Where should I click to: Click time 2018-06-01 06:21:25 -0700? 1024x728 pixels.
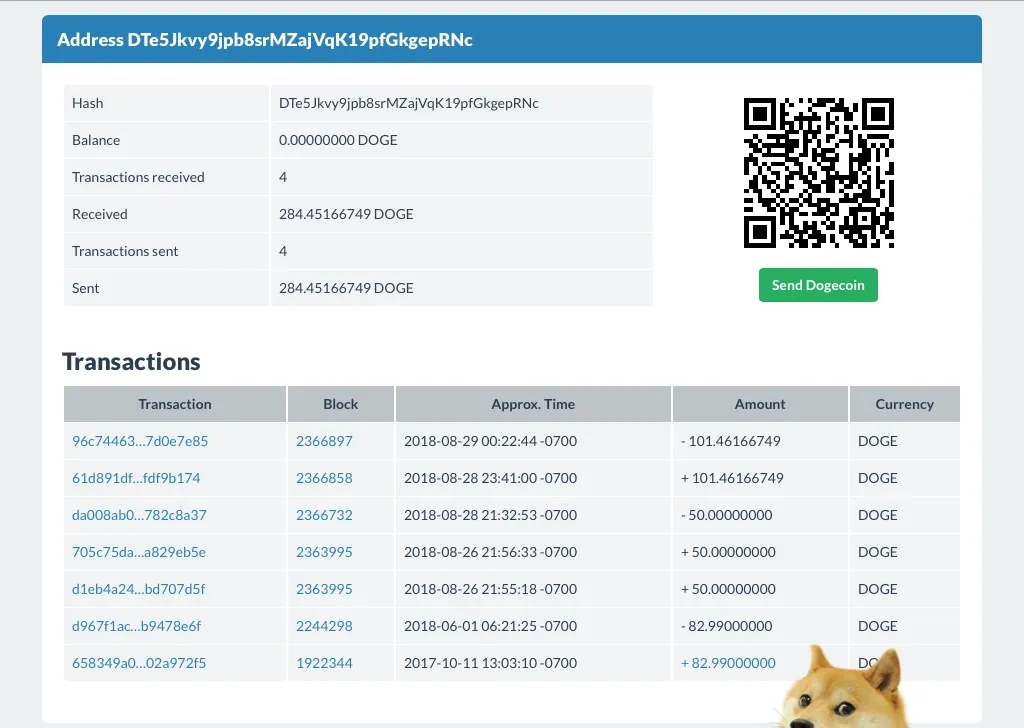click(x=490, y=626)
